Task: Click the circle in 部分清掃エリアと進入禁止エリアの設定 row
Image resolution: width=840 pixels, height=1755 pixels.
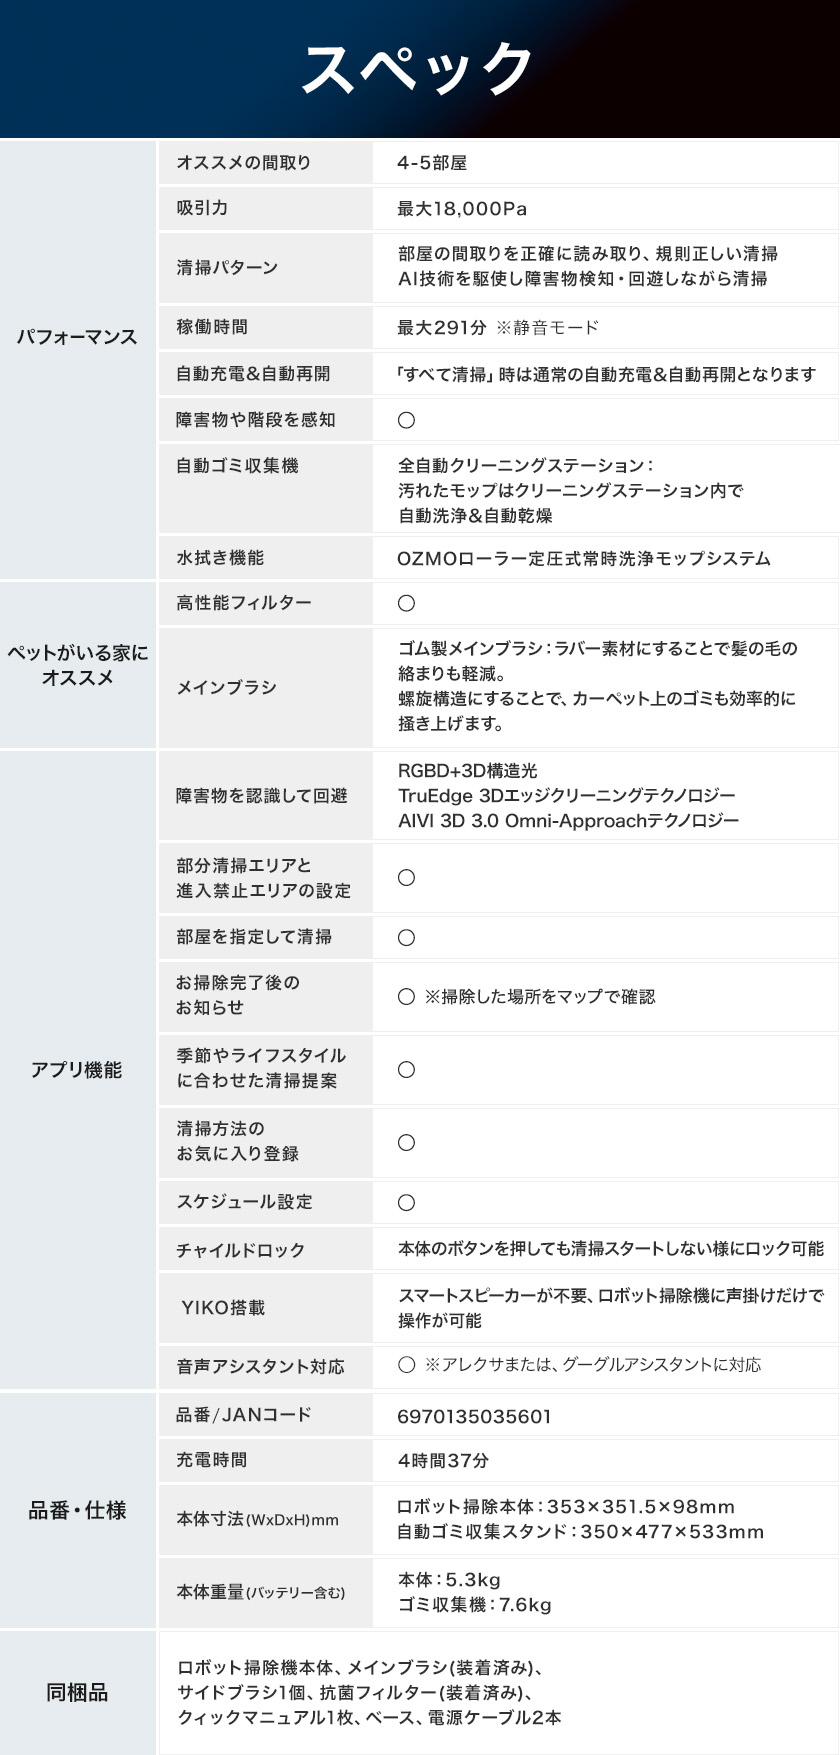Action: coord(406,878)
